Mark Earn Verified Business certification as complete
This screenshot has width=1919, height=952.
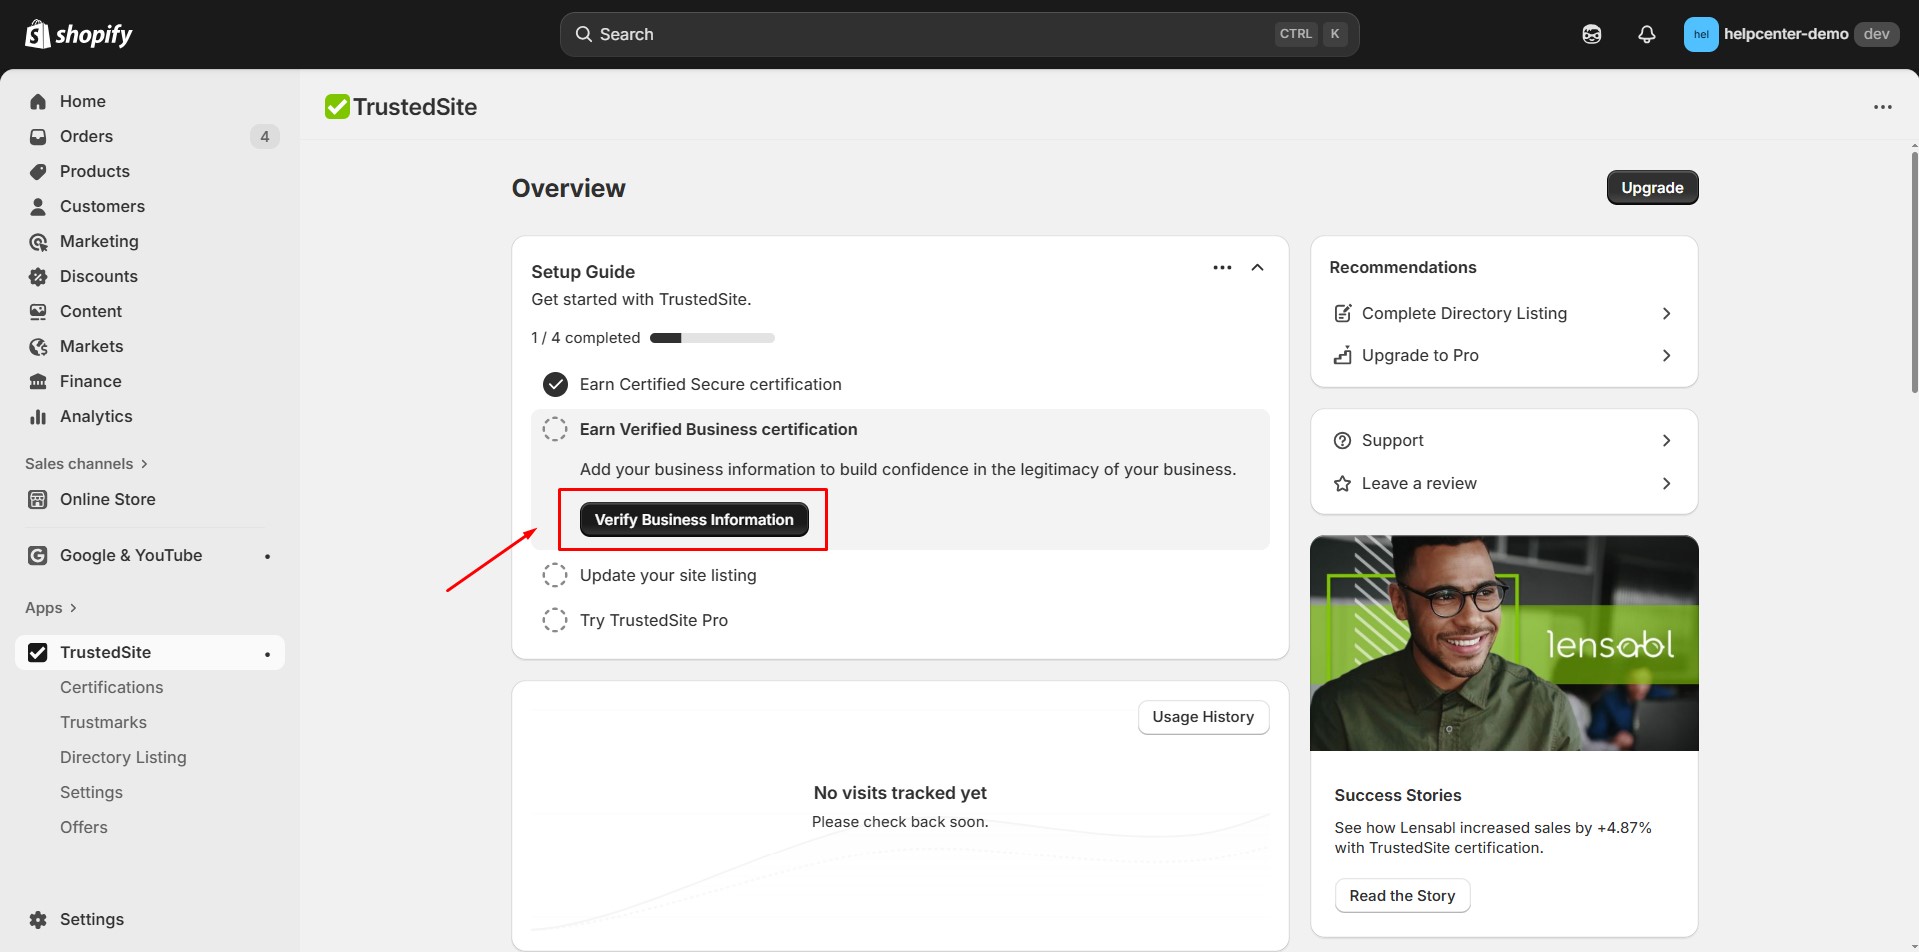(555, 428)
